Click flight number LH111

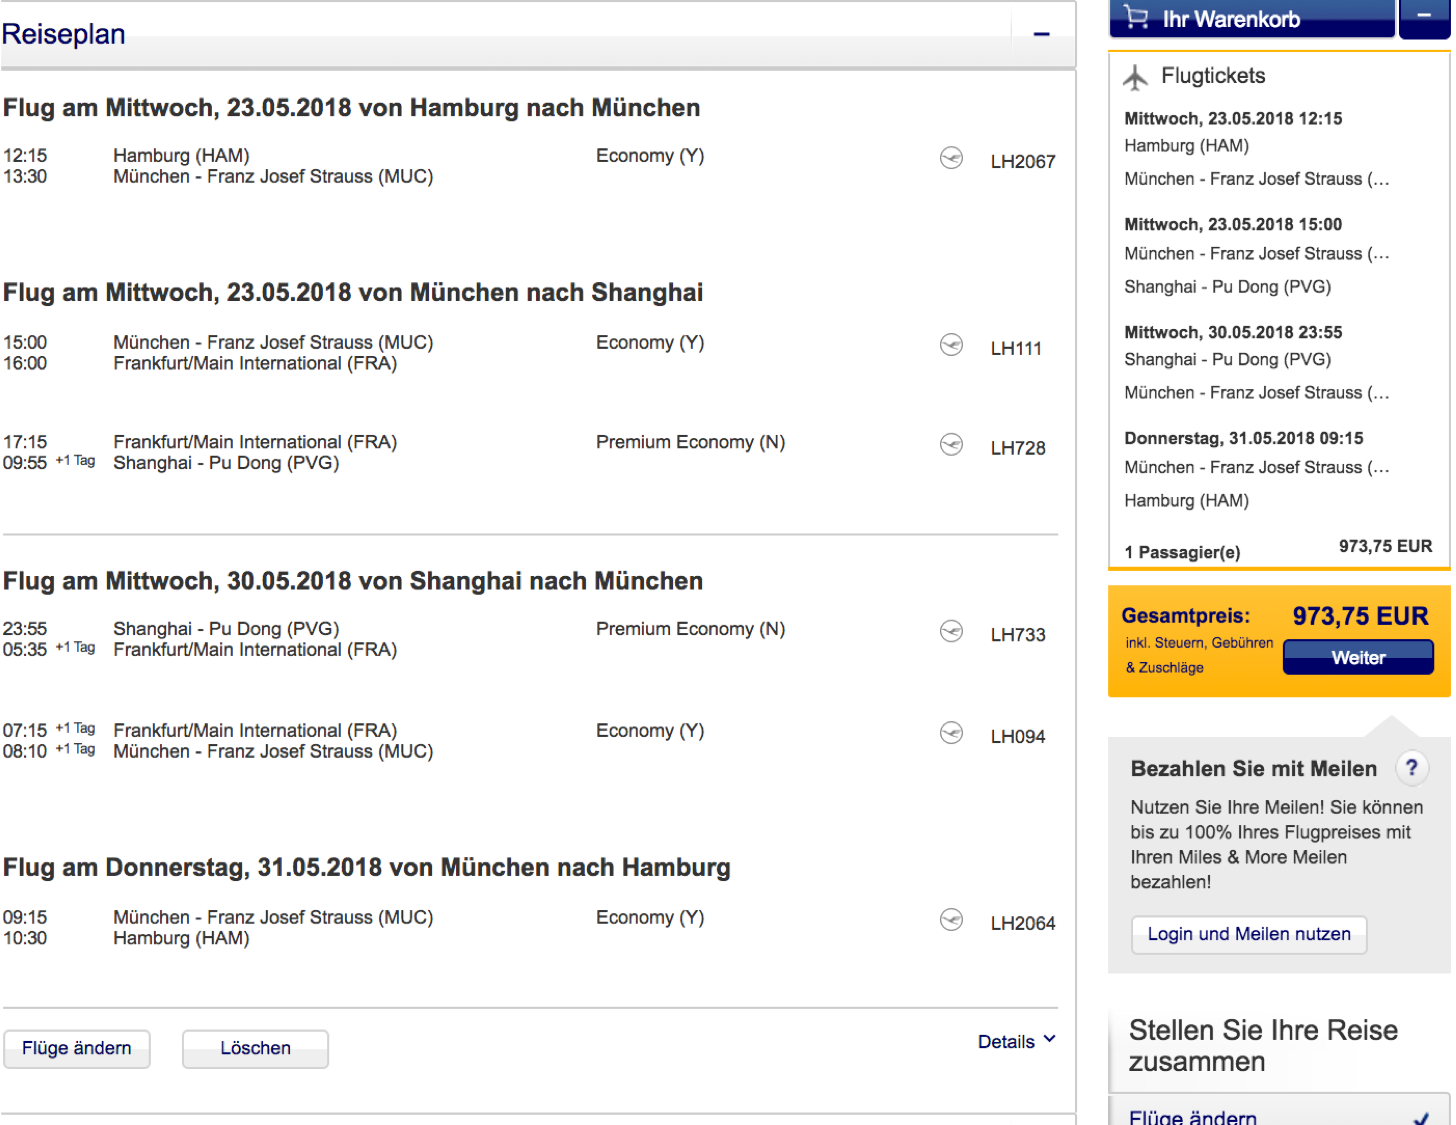(1016, 348)
